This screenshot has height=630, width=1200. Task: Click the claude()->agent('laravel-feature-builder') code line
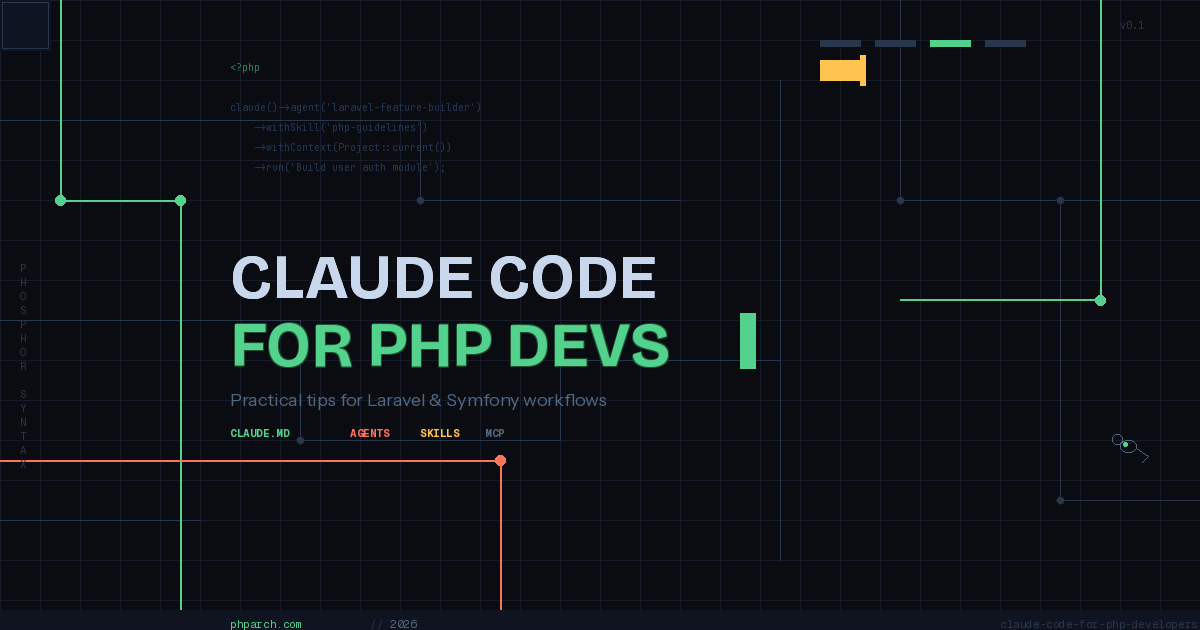point(356,107)
